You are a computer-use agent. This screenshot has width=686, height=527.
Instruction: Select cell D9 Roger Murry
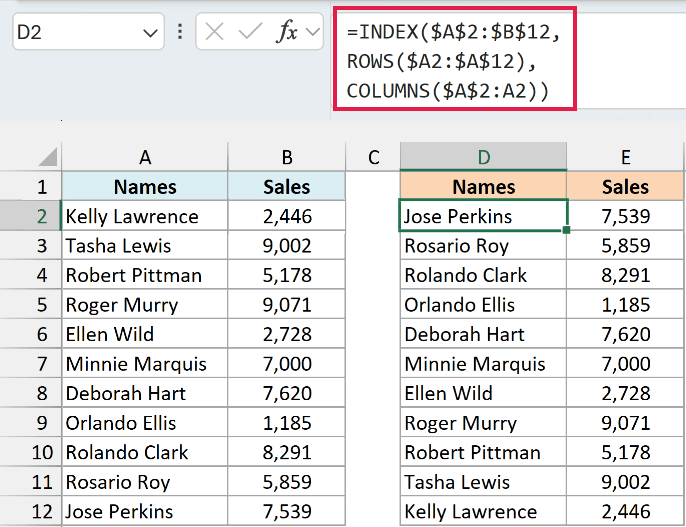483,422
